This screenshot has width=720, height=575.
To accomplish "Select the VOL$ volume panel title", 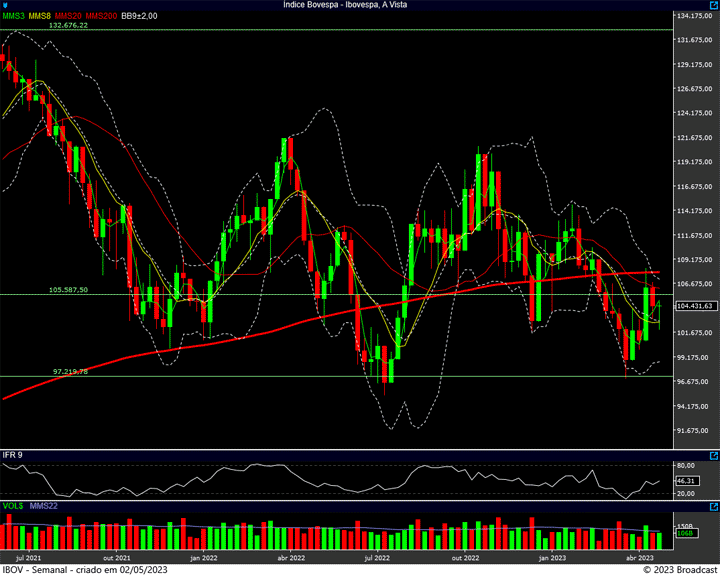I will (x=13, y=504).
